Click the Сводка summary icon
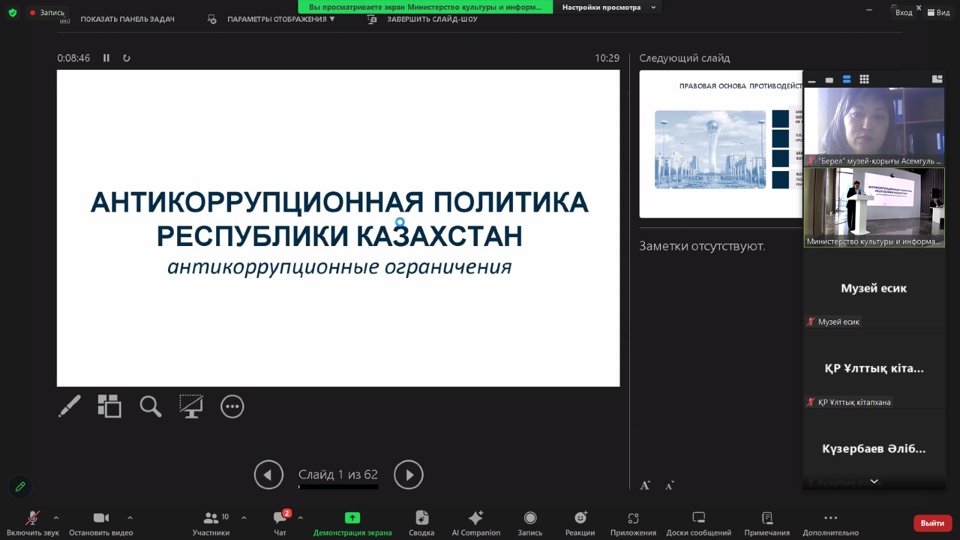Viewport: 960px width, 540px height. click(422, 518)
